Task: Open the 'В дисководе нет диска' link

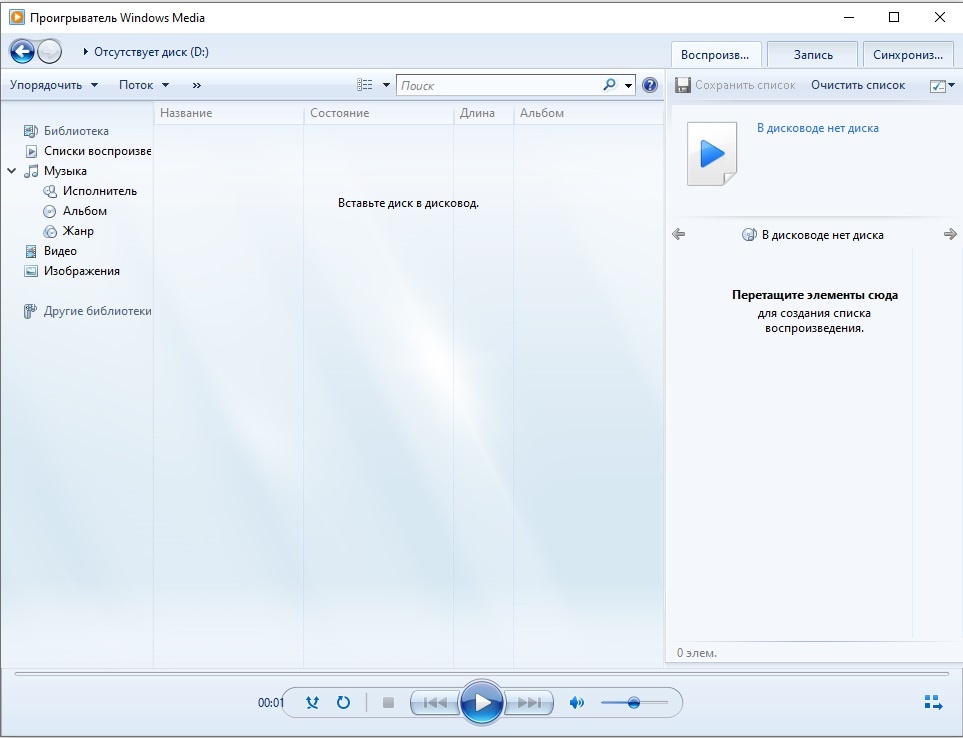Action: [817, 128]
